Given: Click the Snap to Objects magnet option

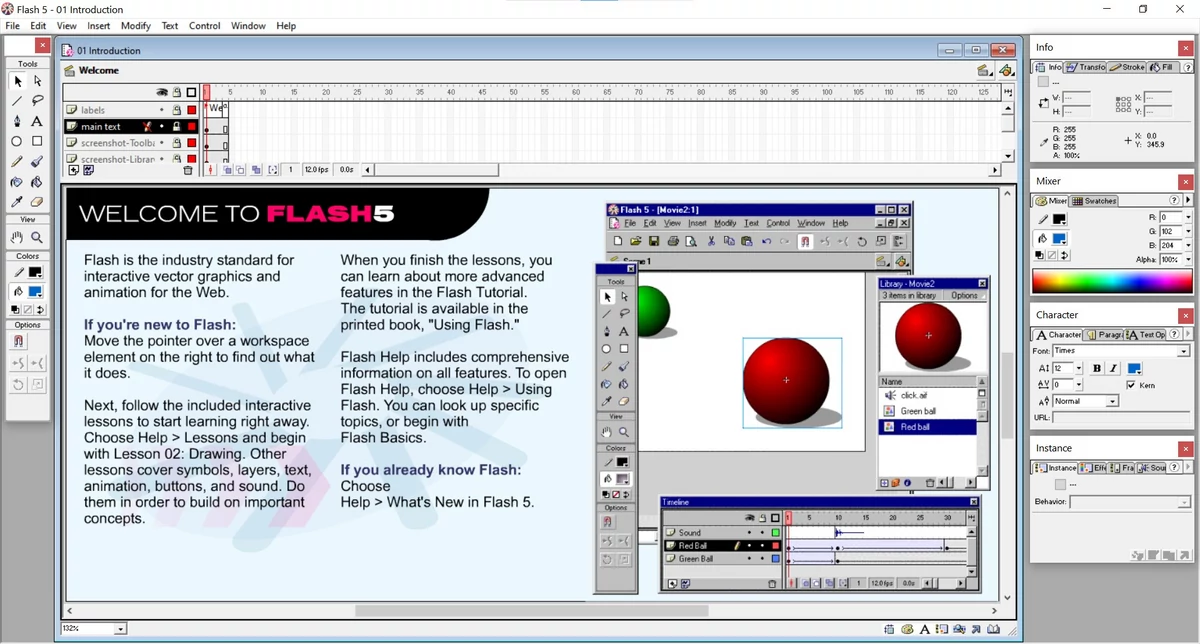Looking at the screenshot, I should (18, 341).
